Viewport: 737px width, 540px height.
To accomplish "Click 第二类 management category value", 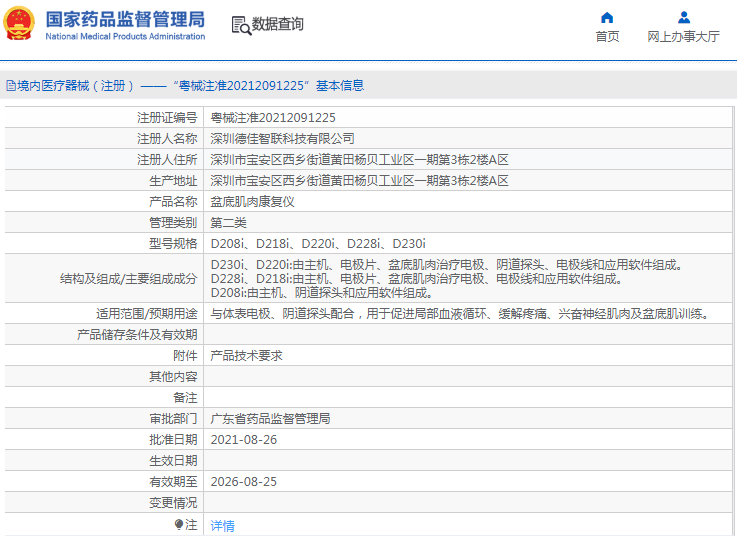I will pos(228,223).
